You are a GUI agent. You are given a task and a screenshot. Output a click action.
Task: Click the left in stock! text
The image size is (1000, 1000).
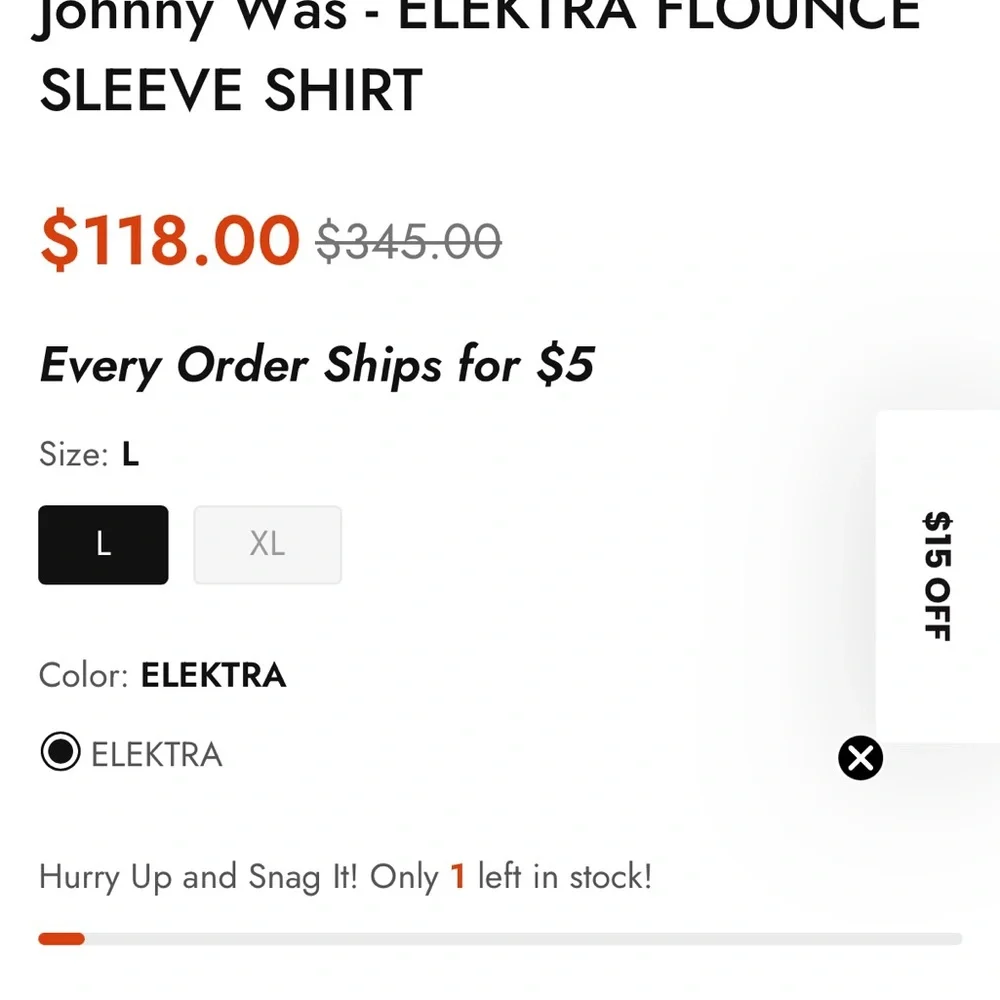(564, 877)
